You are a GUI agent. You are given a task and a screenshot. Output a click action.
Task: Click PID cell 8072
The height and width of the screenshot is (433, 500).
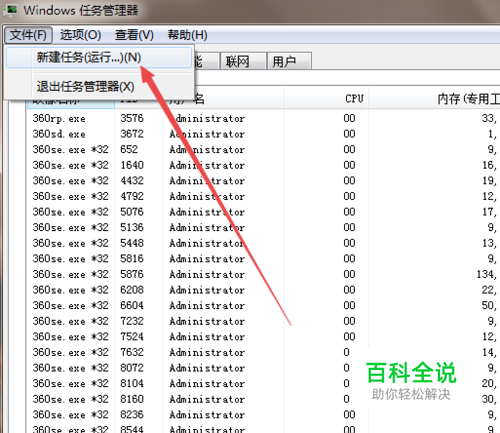[x=132, y=368]
